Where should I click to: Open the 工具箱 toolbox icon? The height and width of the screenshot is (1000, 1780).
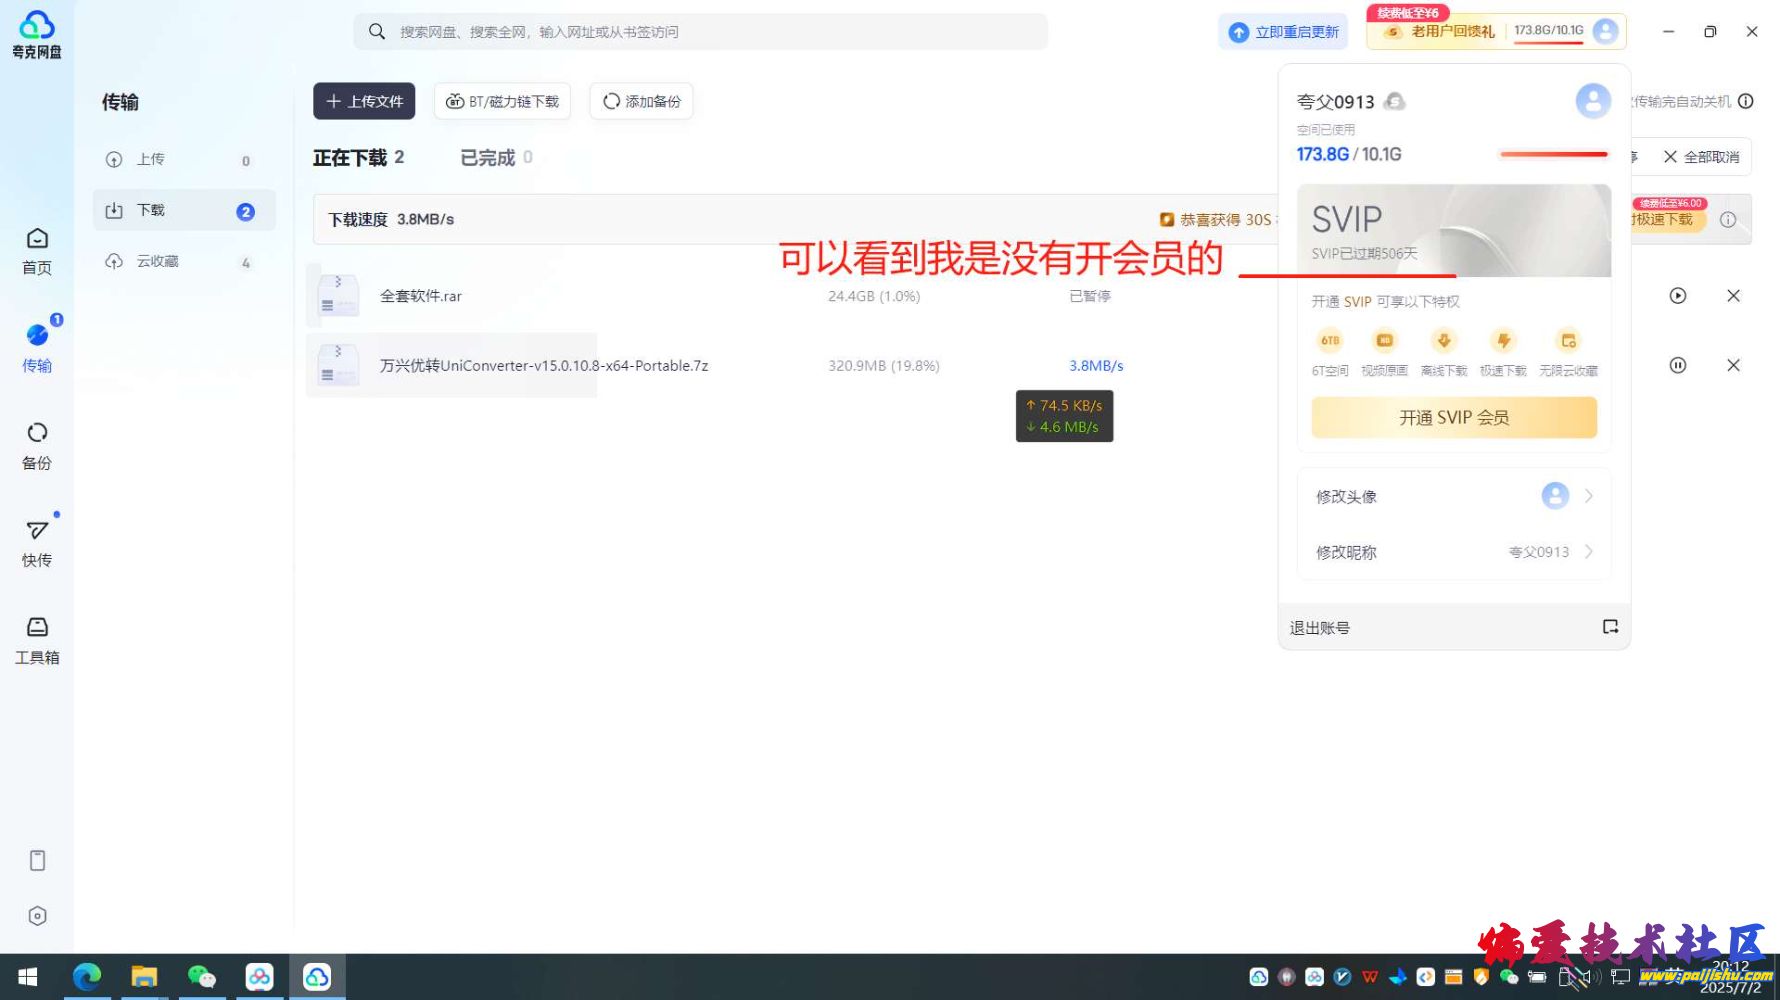click(x=37, y=639)
